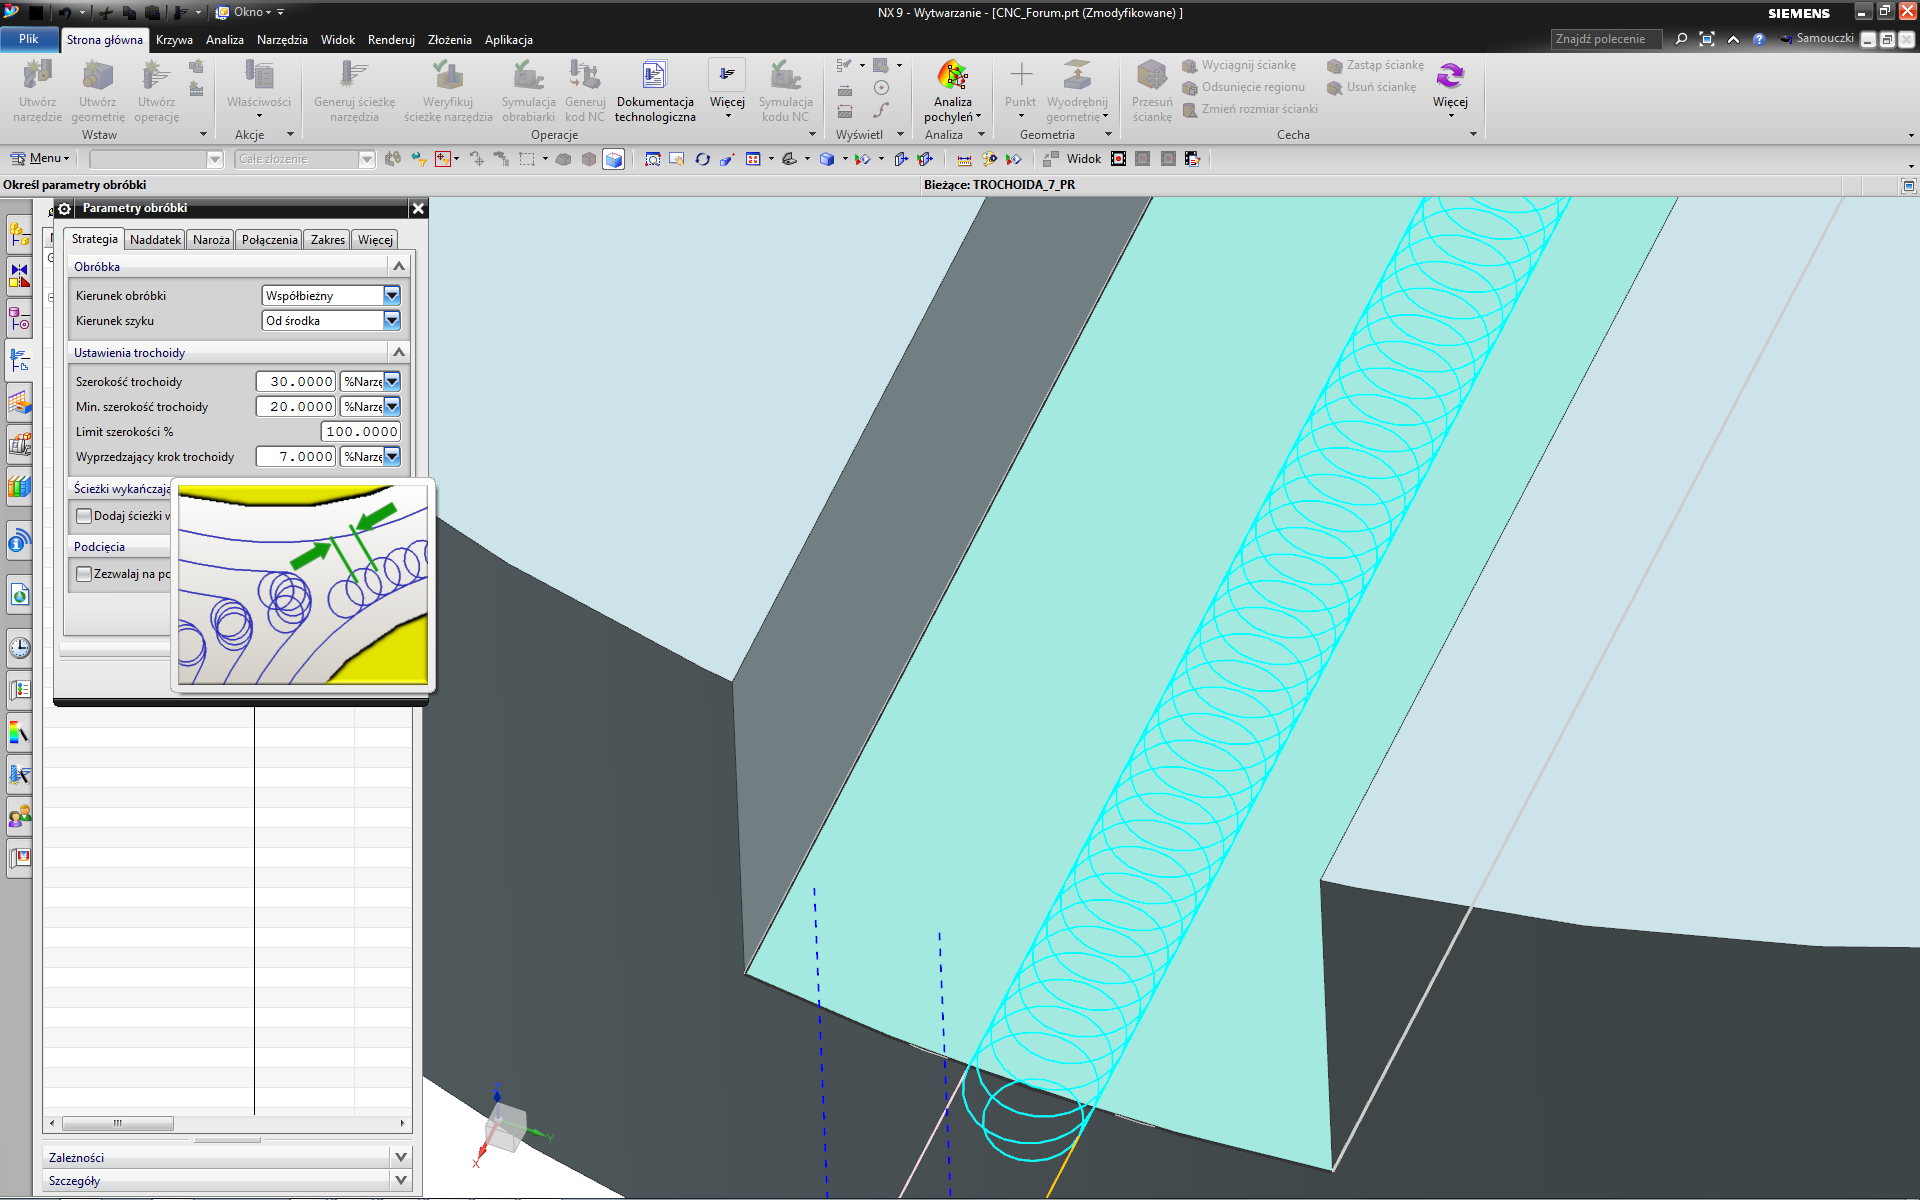Open Aplikacja ribbon tab
The image size is (1920, 1200).
pos(508,40)
